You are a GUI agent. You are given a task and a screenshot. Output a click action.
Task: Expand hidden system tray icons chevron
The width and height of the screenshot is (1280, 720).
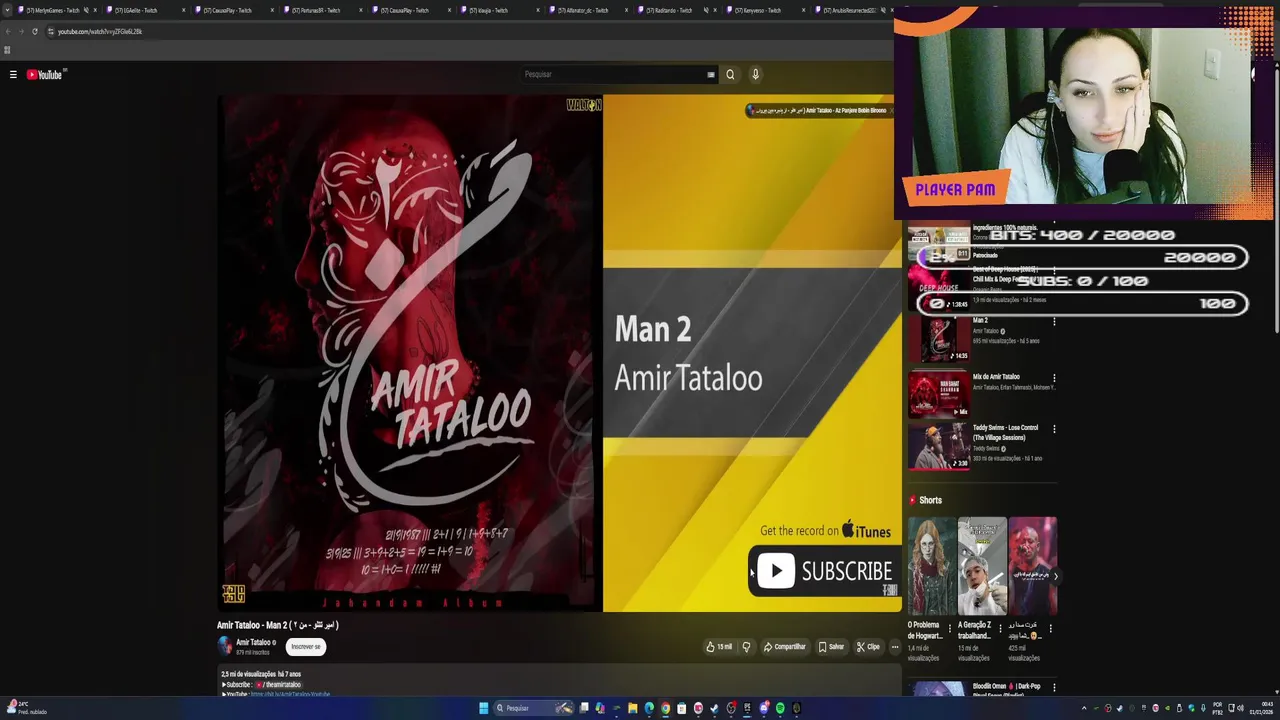pos(1084,708)
